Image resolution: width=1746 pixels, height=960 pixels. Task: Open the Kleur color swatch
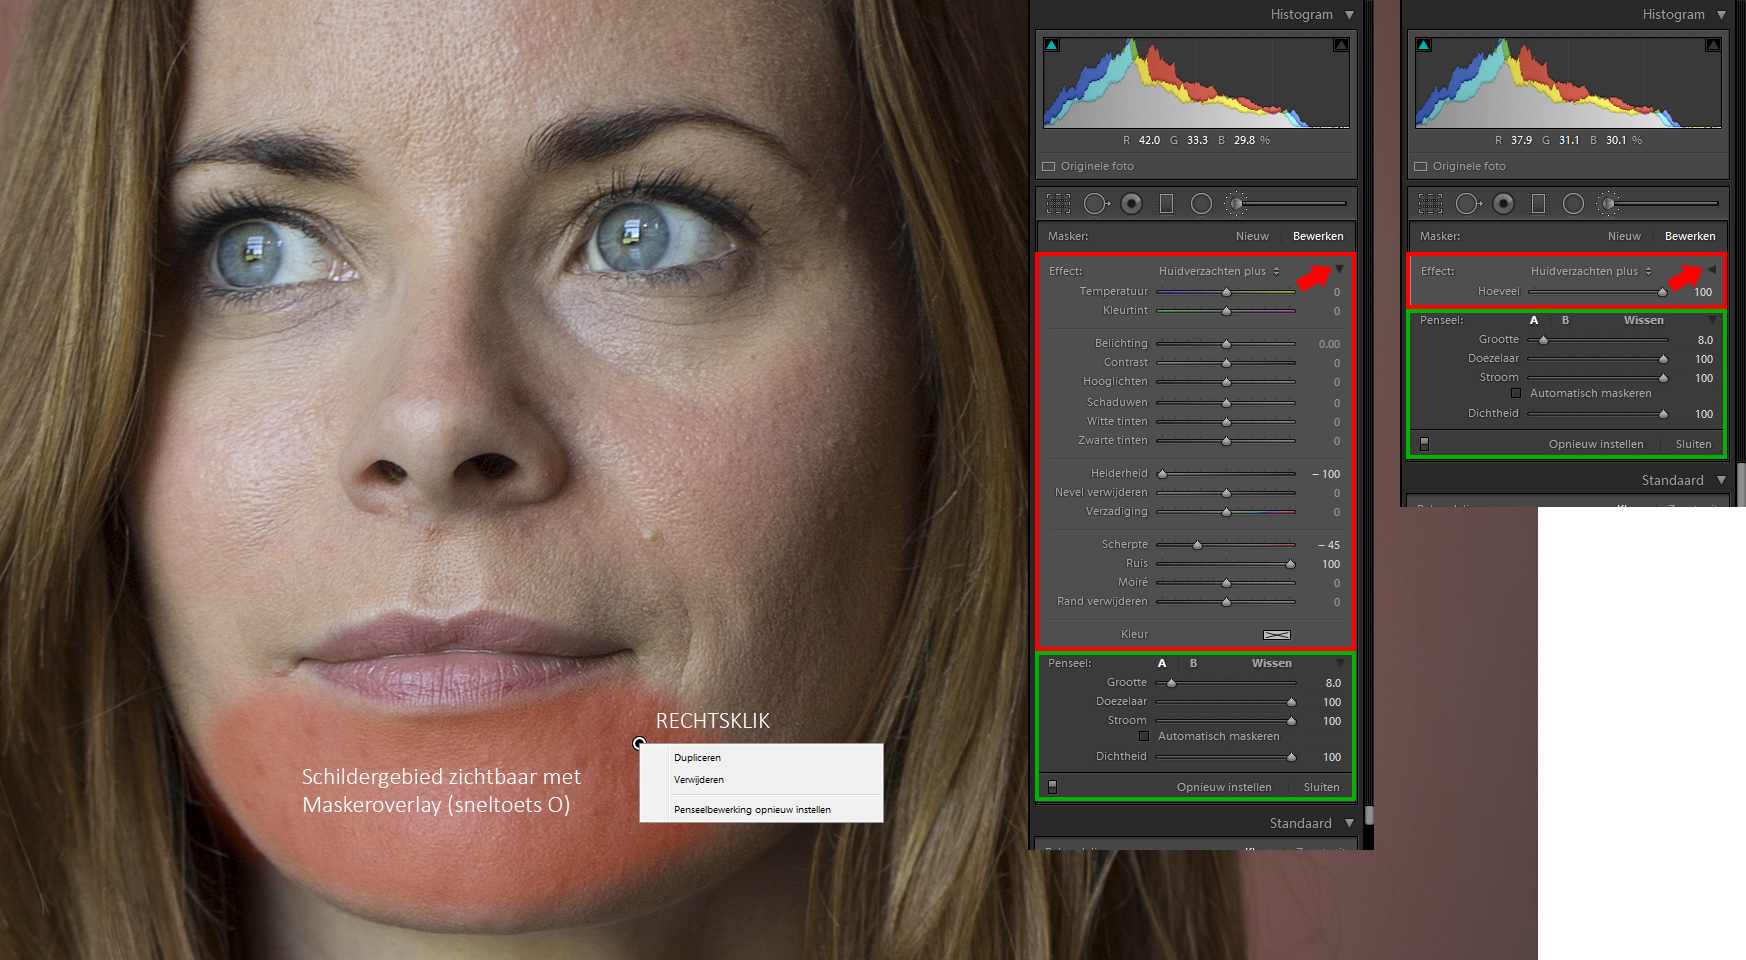pos(1276,635)
